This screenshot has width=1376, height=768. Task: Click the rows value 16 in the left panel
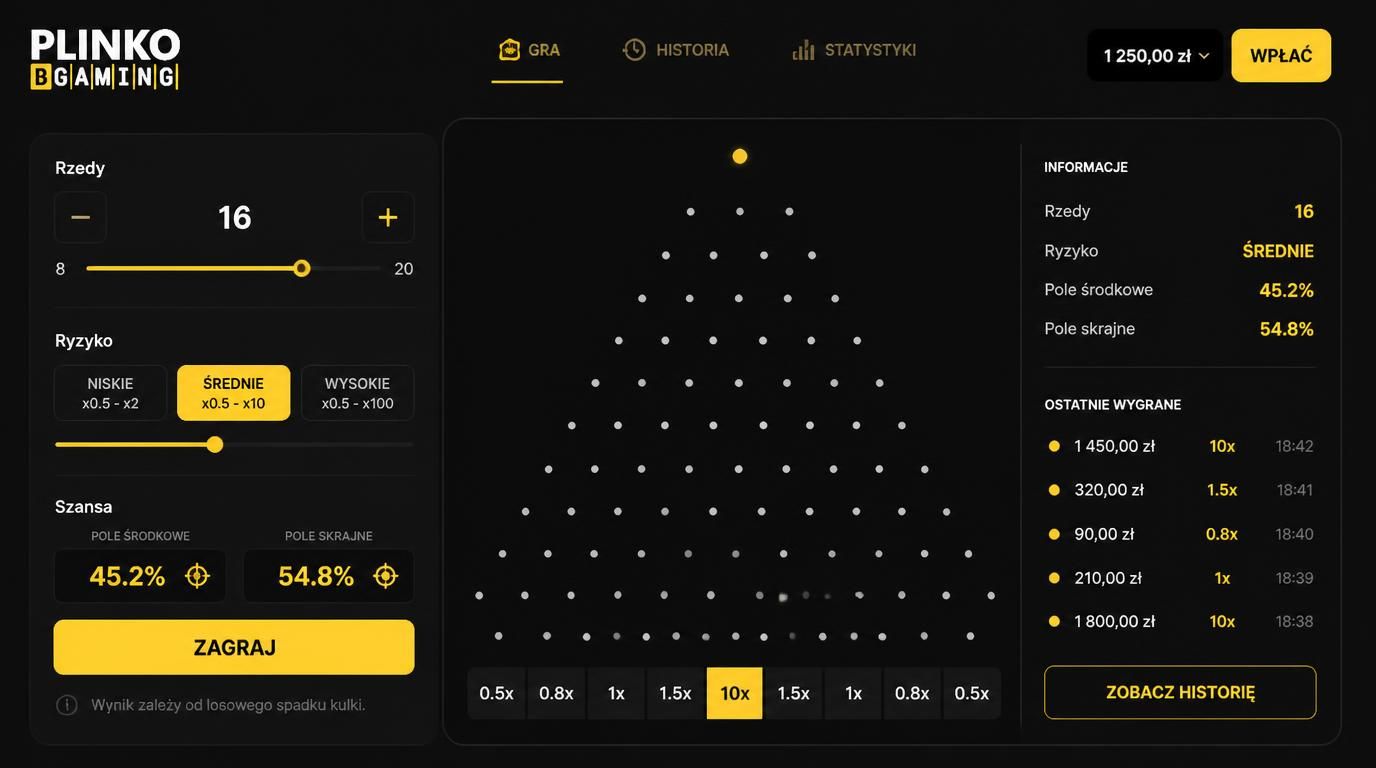click(x=235, y=217)
